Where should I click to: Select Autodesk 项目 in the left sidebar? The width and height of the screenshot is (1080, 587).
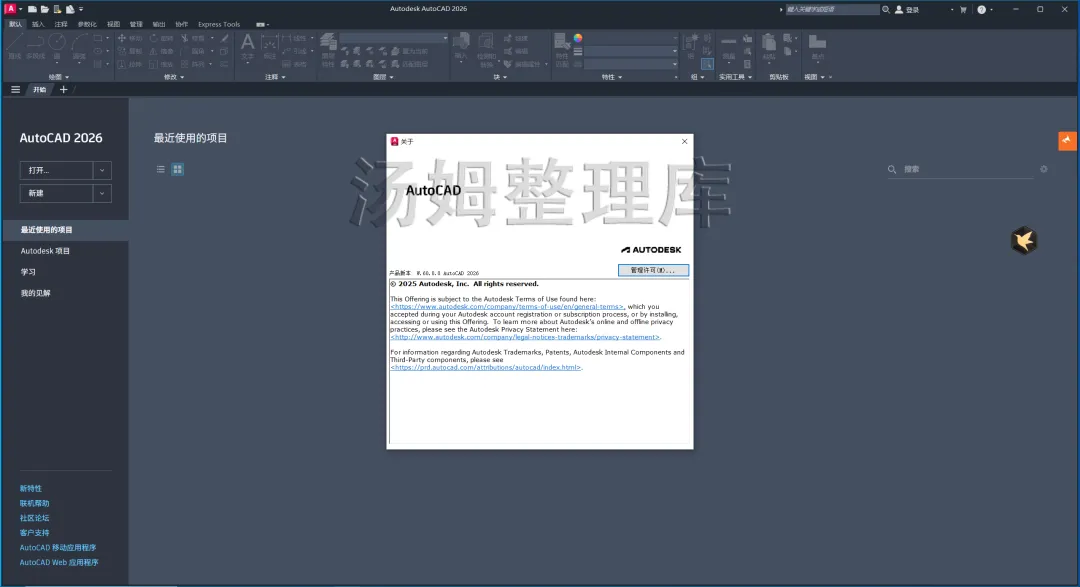(45, 251)
